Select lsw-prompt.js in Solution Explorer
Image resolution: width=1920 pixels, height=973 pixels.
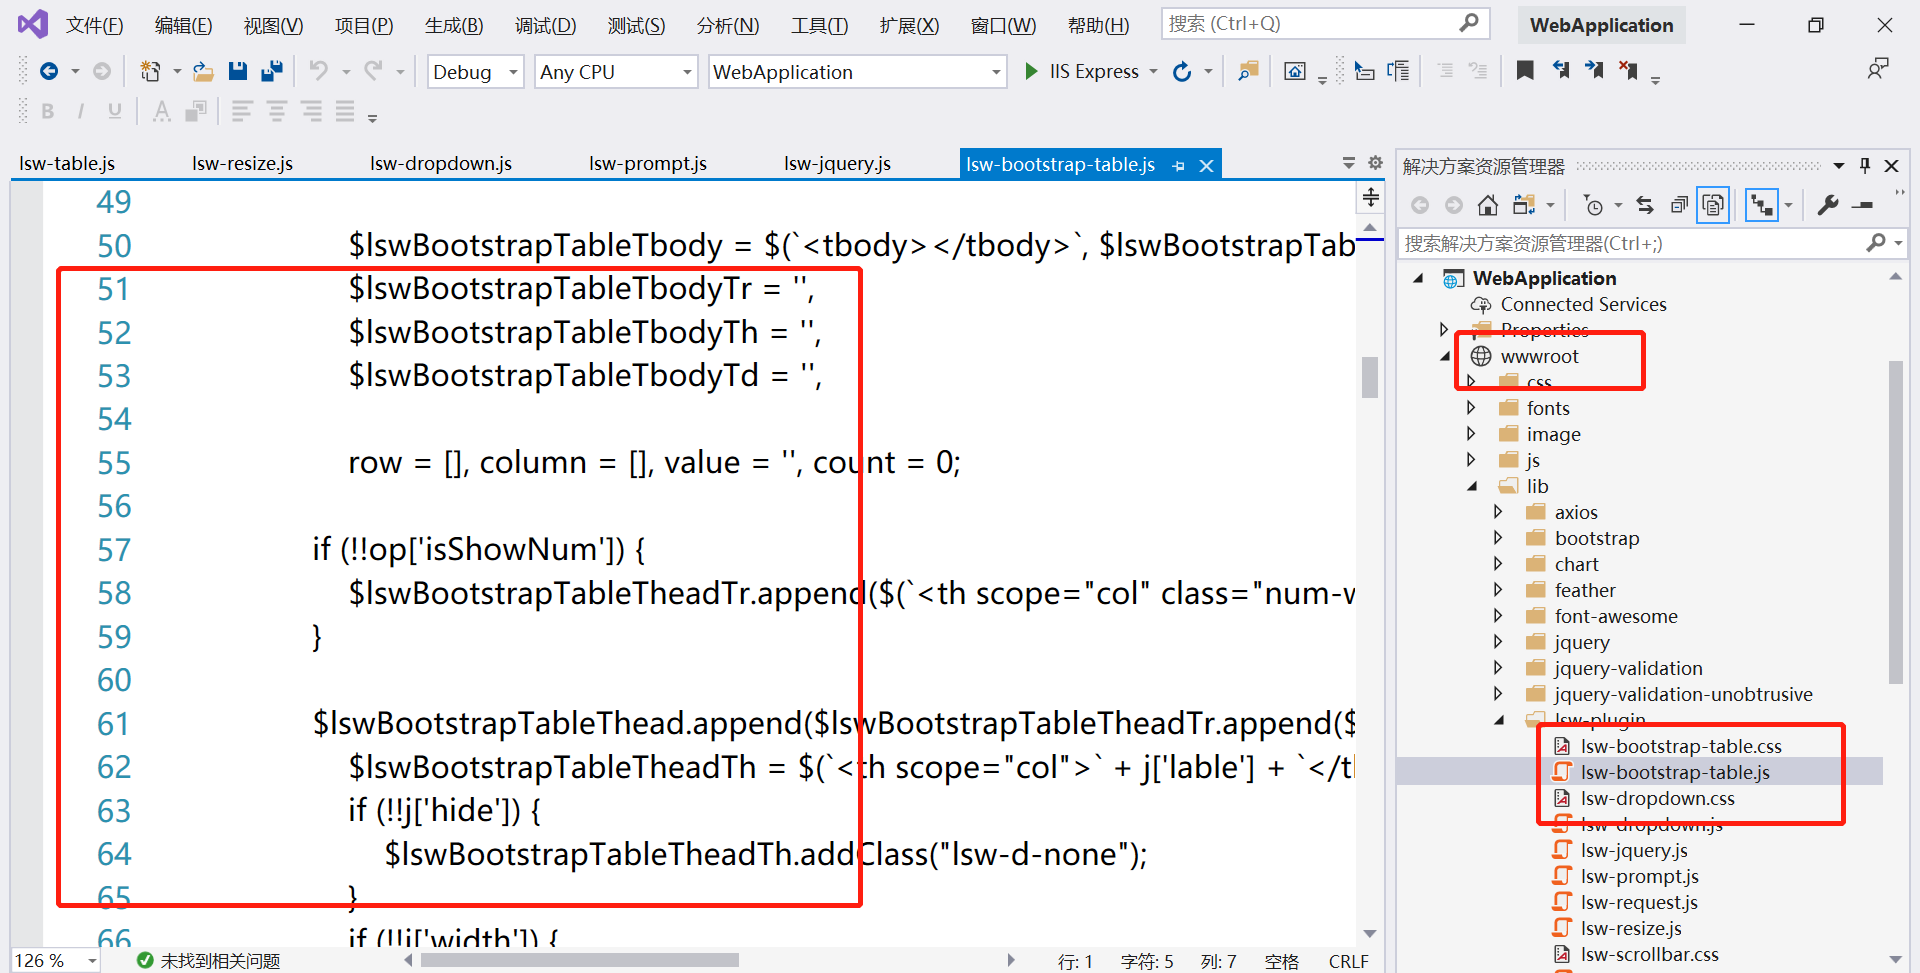click(x=1639, y=876)
